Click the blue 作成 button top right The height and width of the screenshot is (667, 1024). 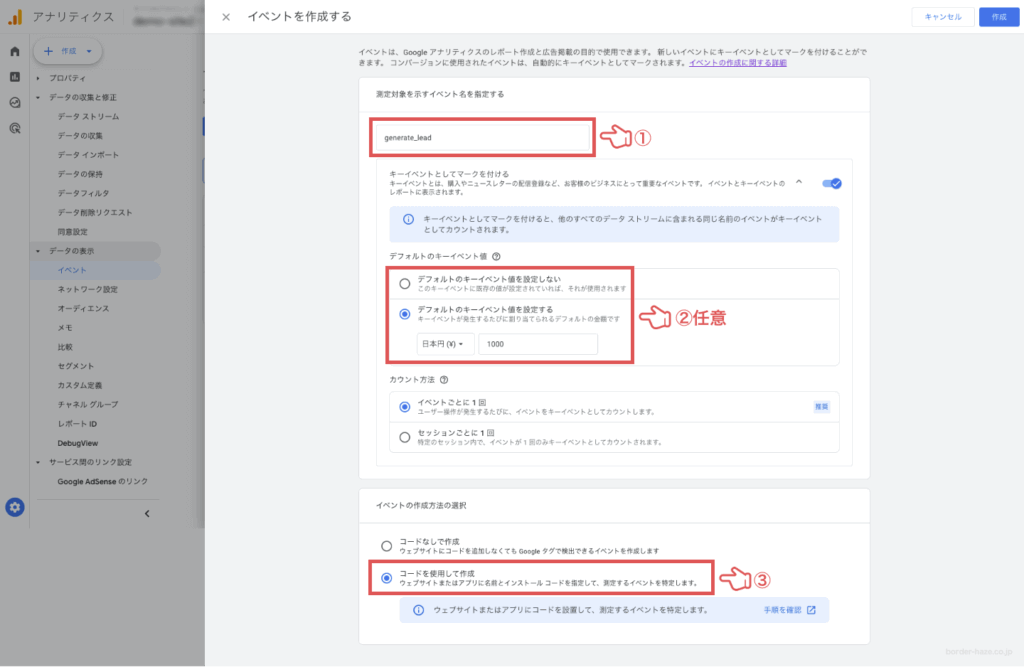tap(998, 17)
